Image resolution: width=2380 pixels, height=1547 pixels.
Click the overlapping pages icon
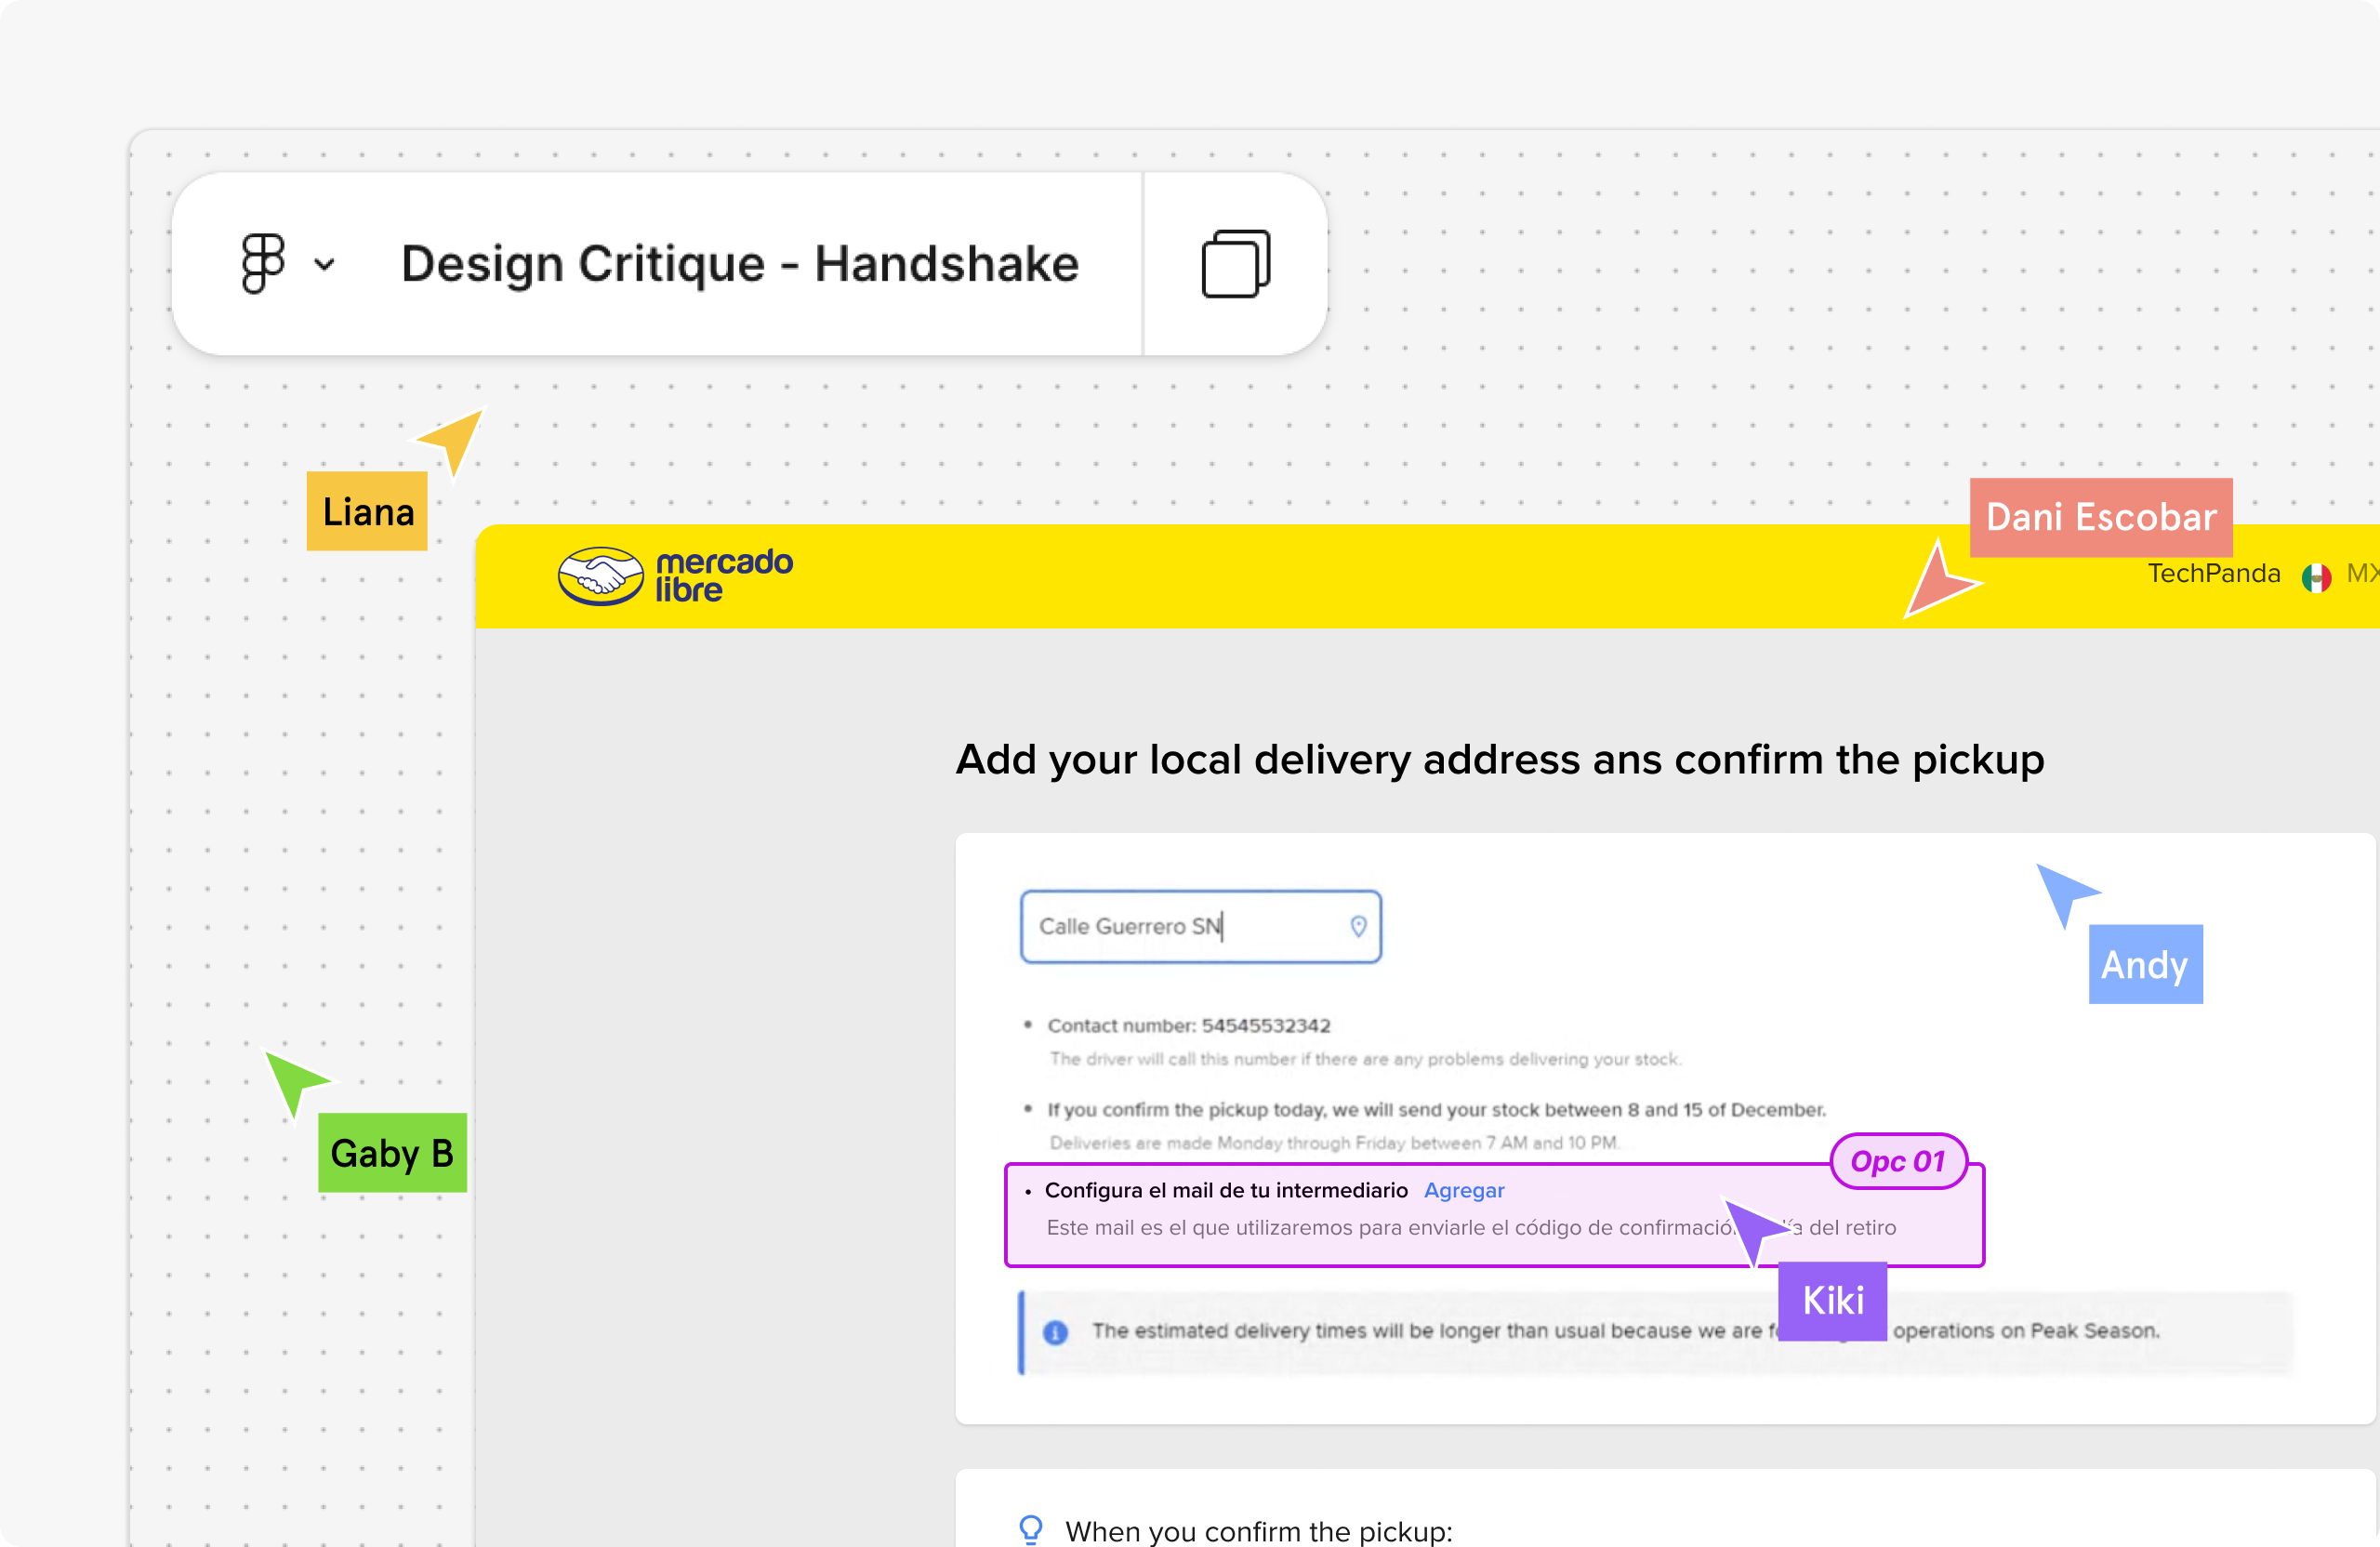(x=1235, y=264)
